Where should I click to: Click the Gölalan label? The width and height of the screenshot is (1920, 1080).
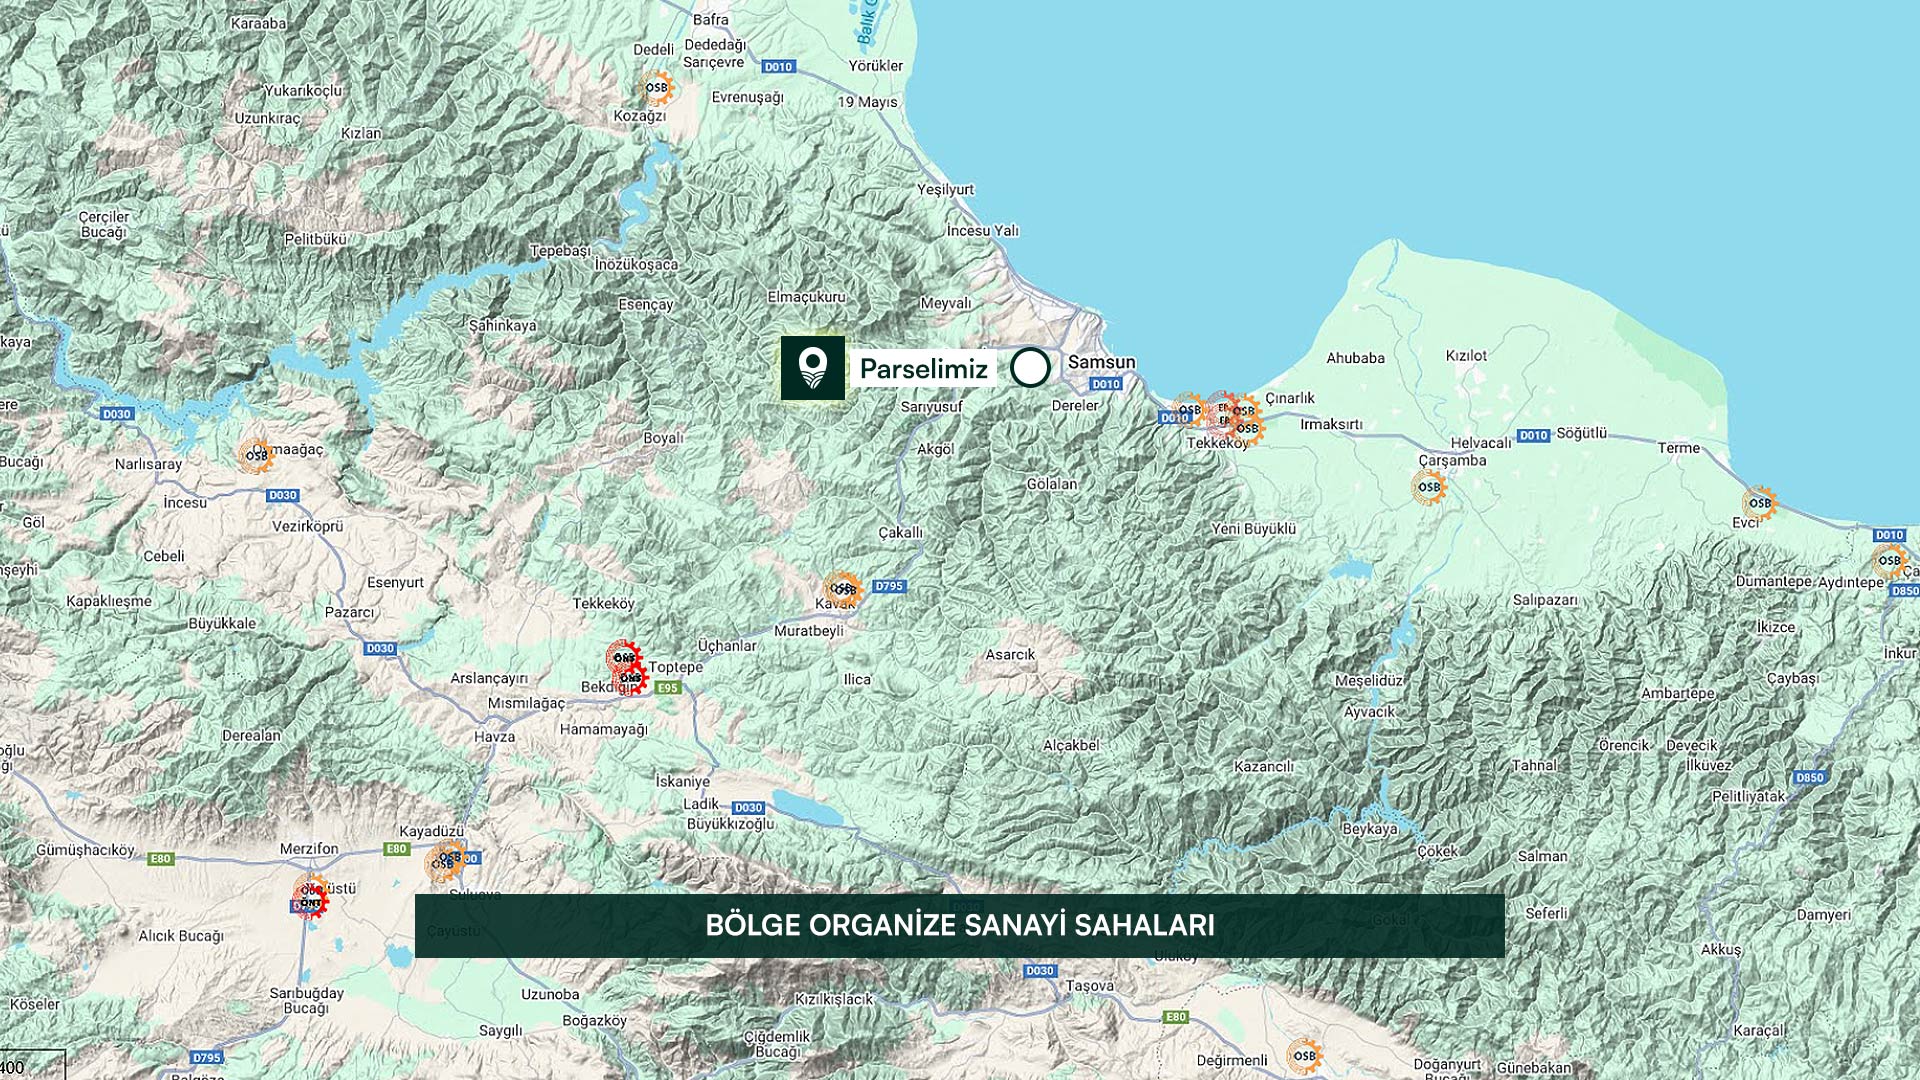pos(1052,483)
